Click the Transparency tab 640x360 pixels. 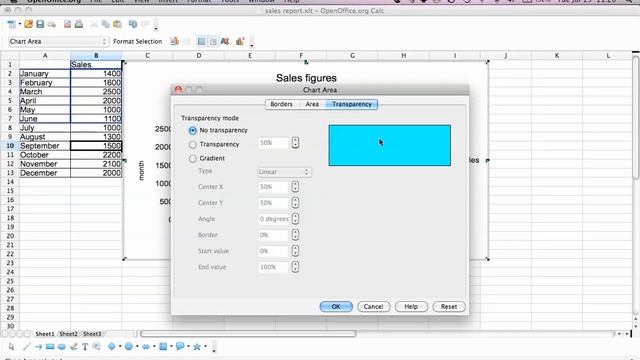pyautogui.click(x=352, y=104)
